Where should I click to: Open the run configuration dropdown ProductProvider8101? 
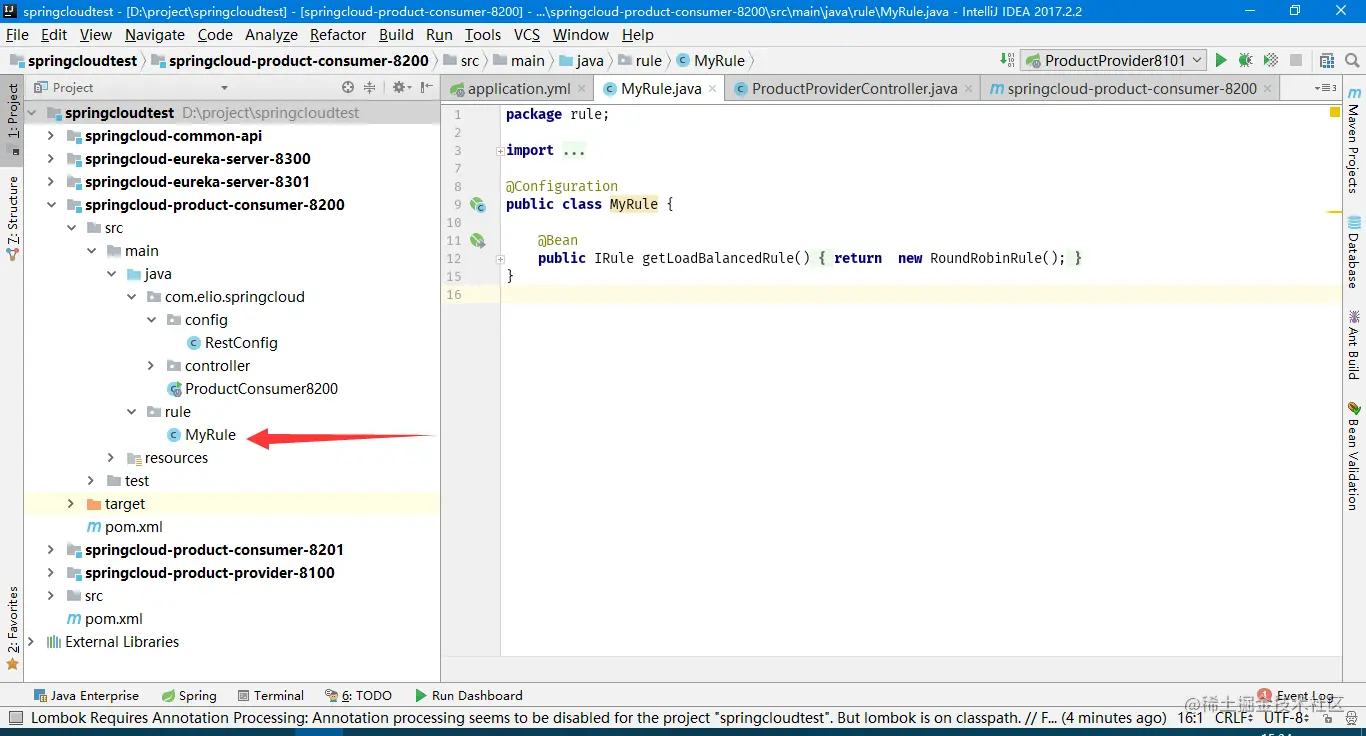pyautogui.click(x=1114, y=60)
